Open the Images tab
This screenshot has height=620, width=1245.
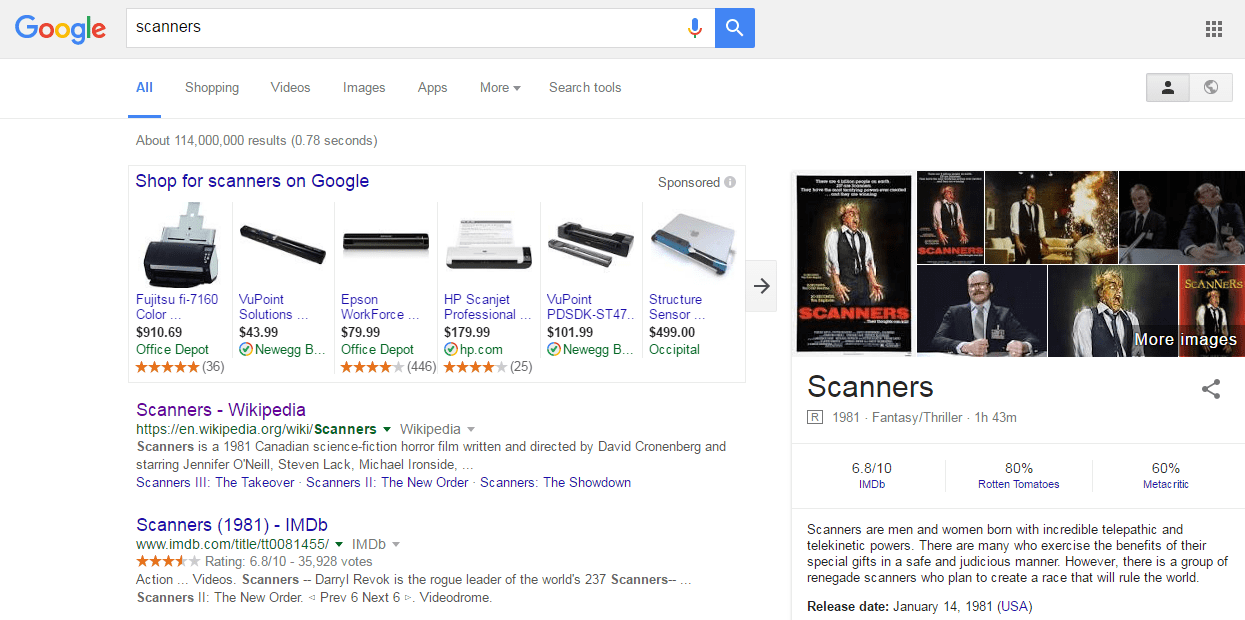pos(364,88)
